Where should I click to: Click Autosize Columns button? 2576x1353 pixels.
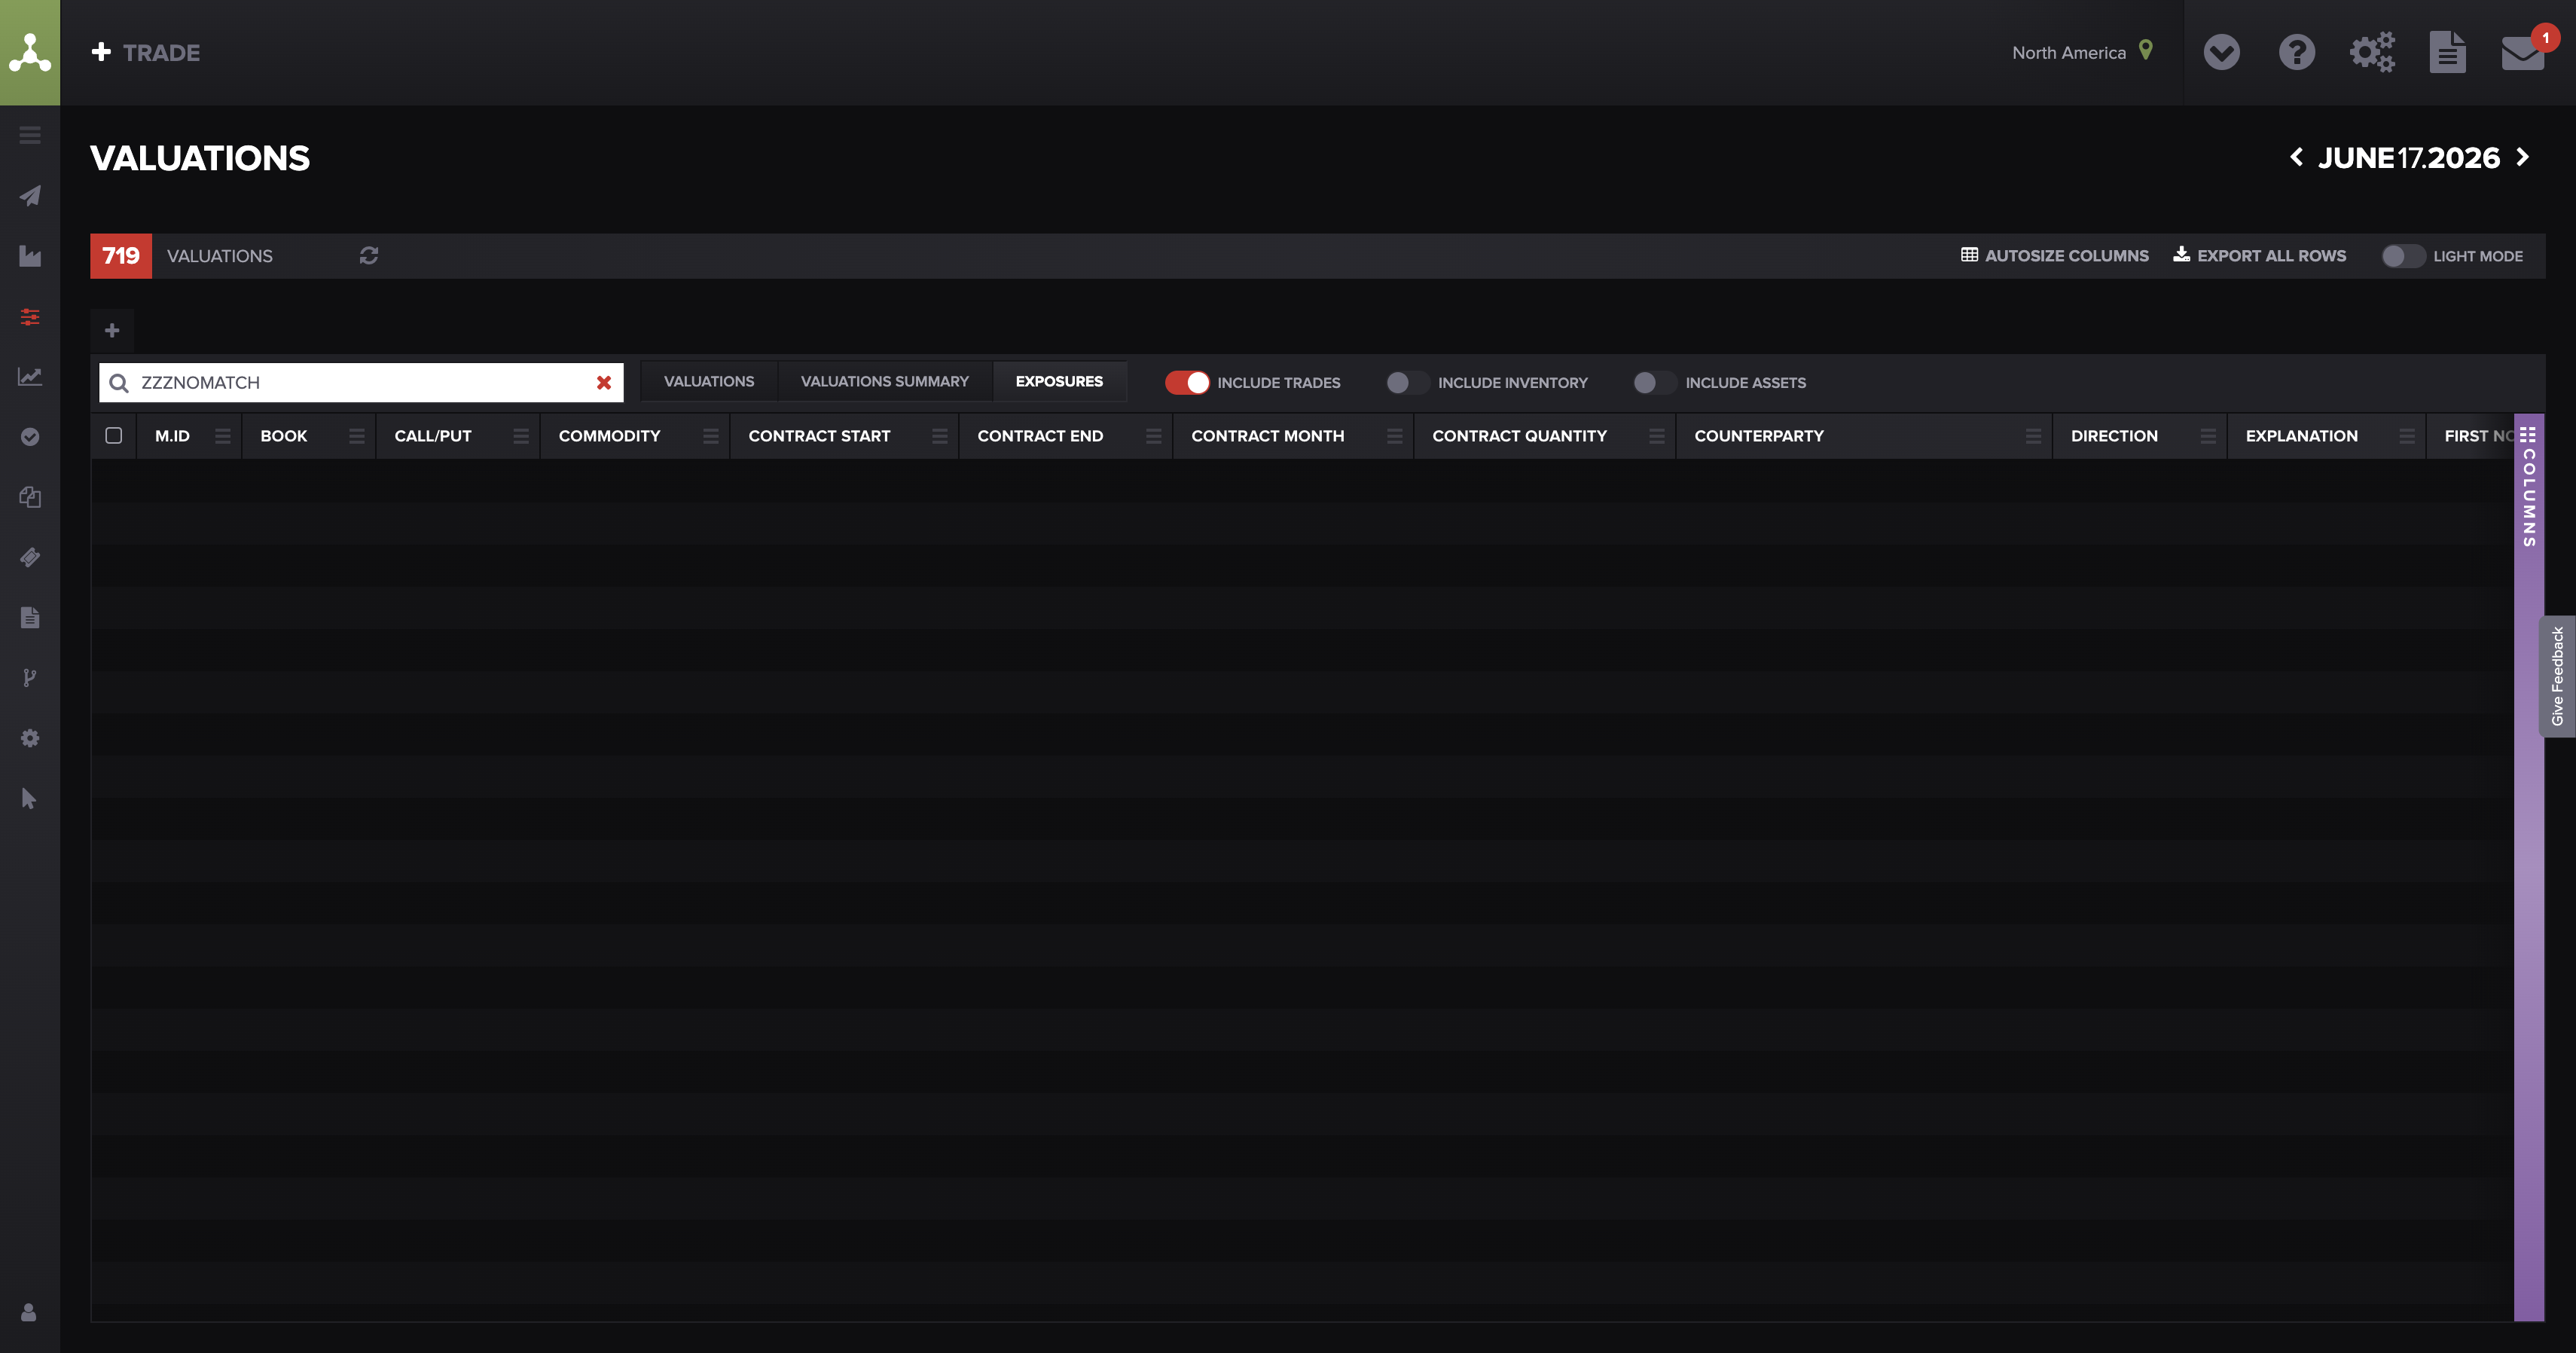pyautogui.click(x=2054, y=256)
